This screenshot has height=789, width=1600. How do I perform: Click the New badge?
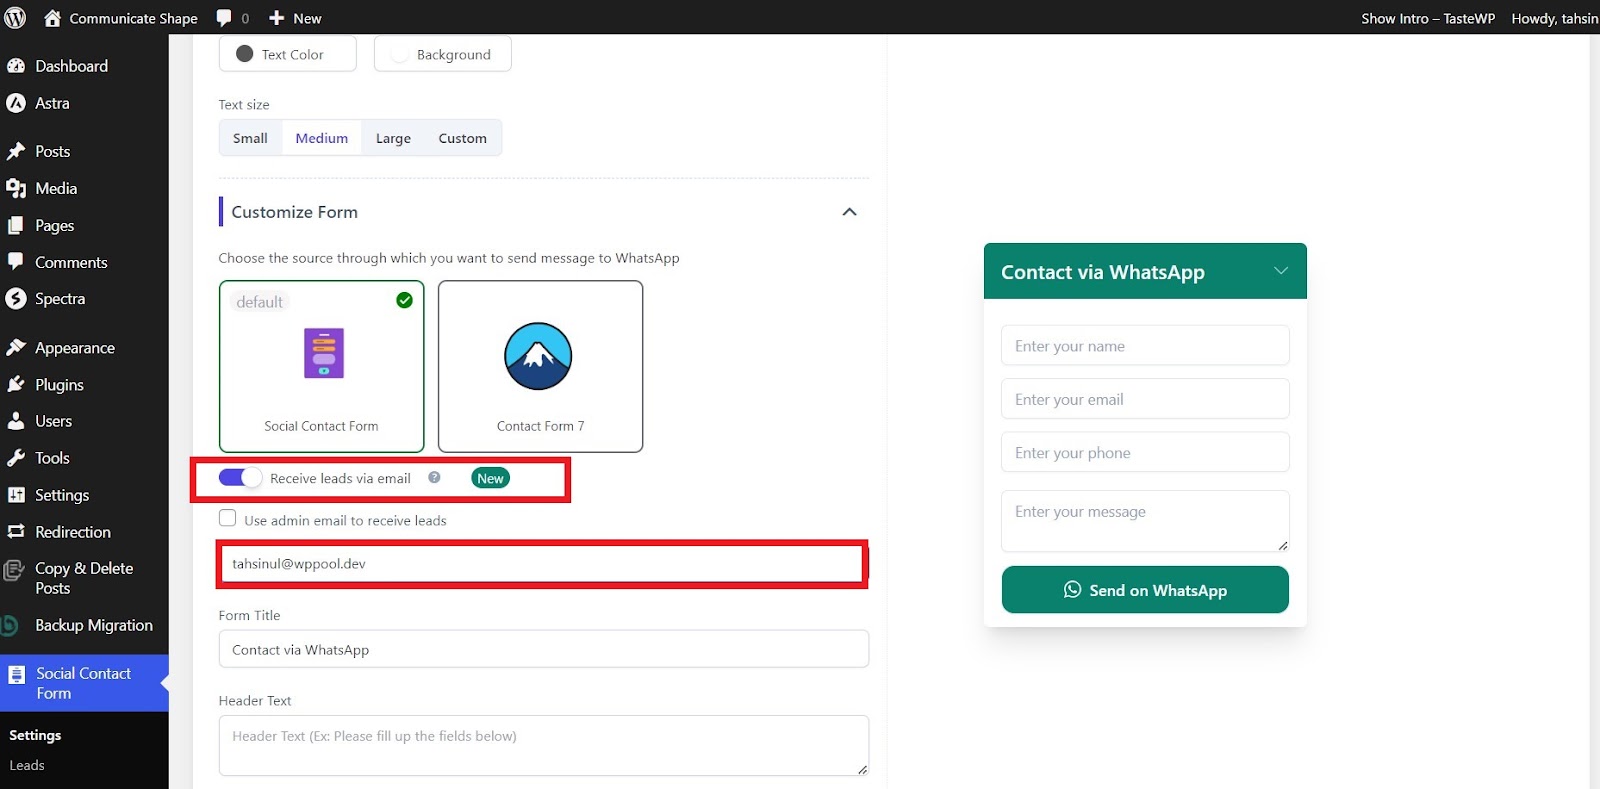[x=490, y=478]
